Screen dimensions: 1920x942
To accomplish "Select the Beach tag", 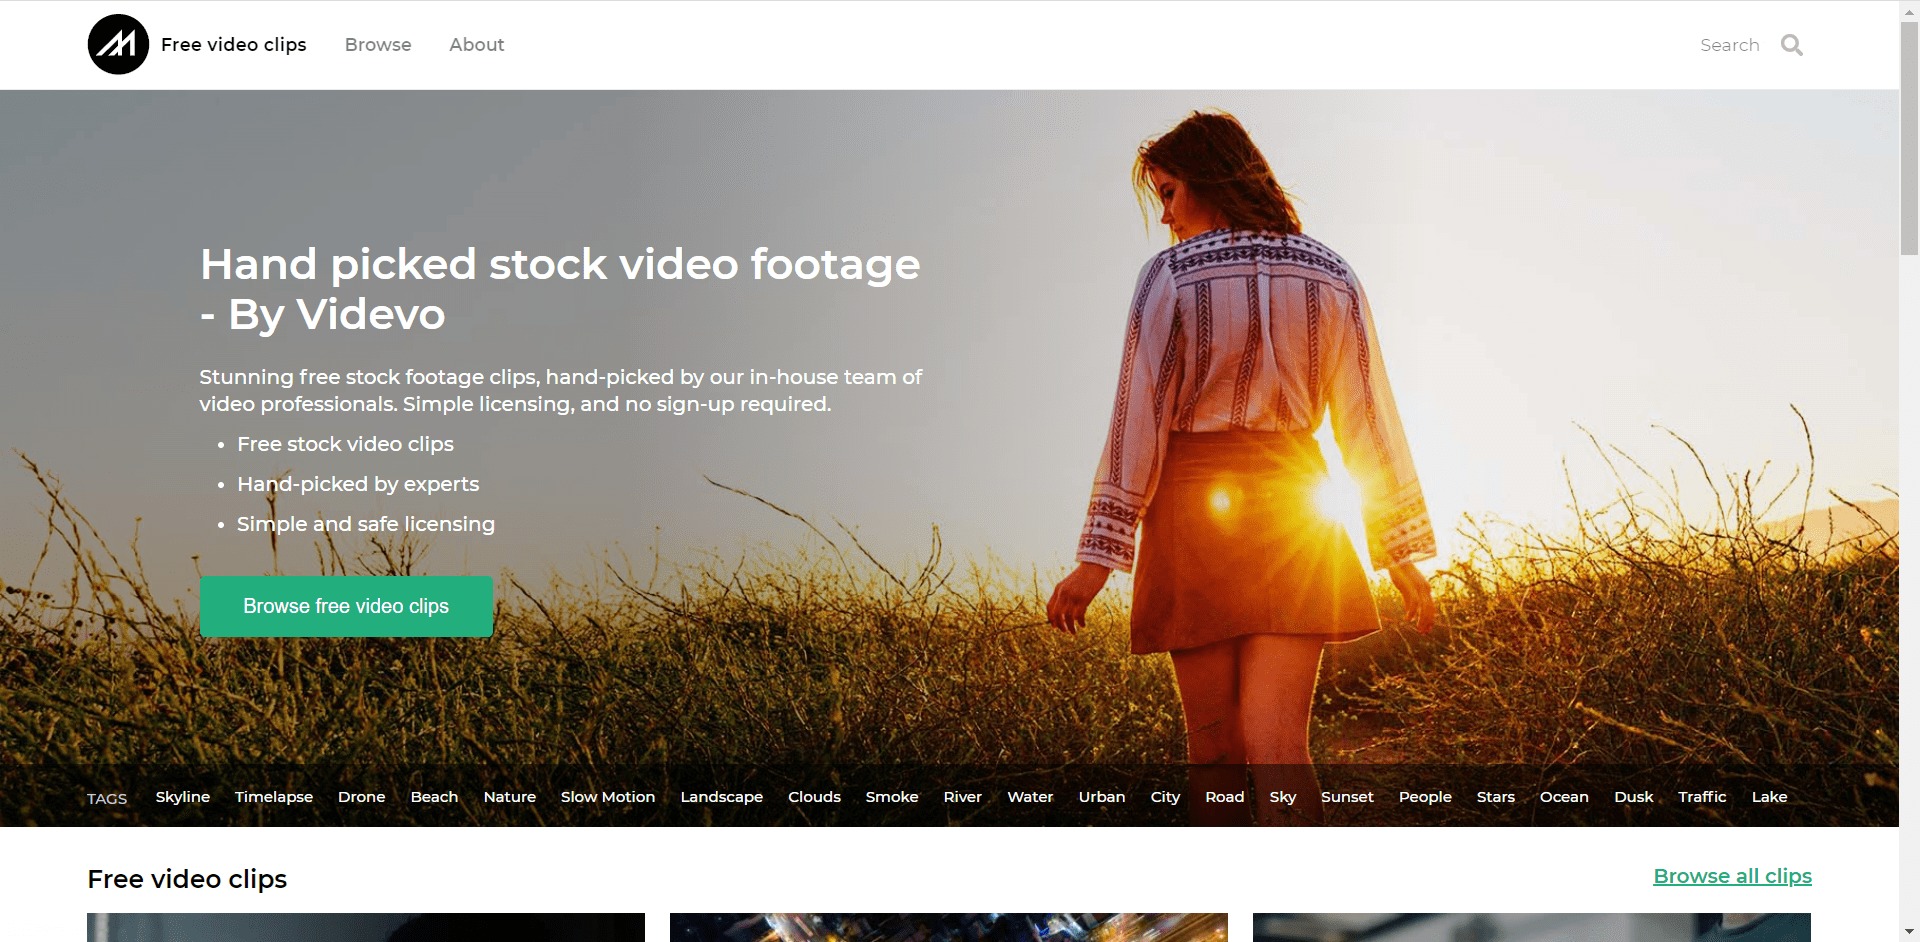I will pos(434,797).
